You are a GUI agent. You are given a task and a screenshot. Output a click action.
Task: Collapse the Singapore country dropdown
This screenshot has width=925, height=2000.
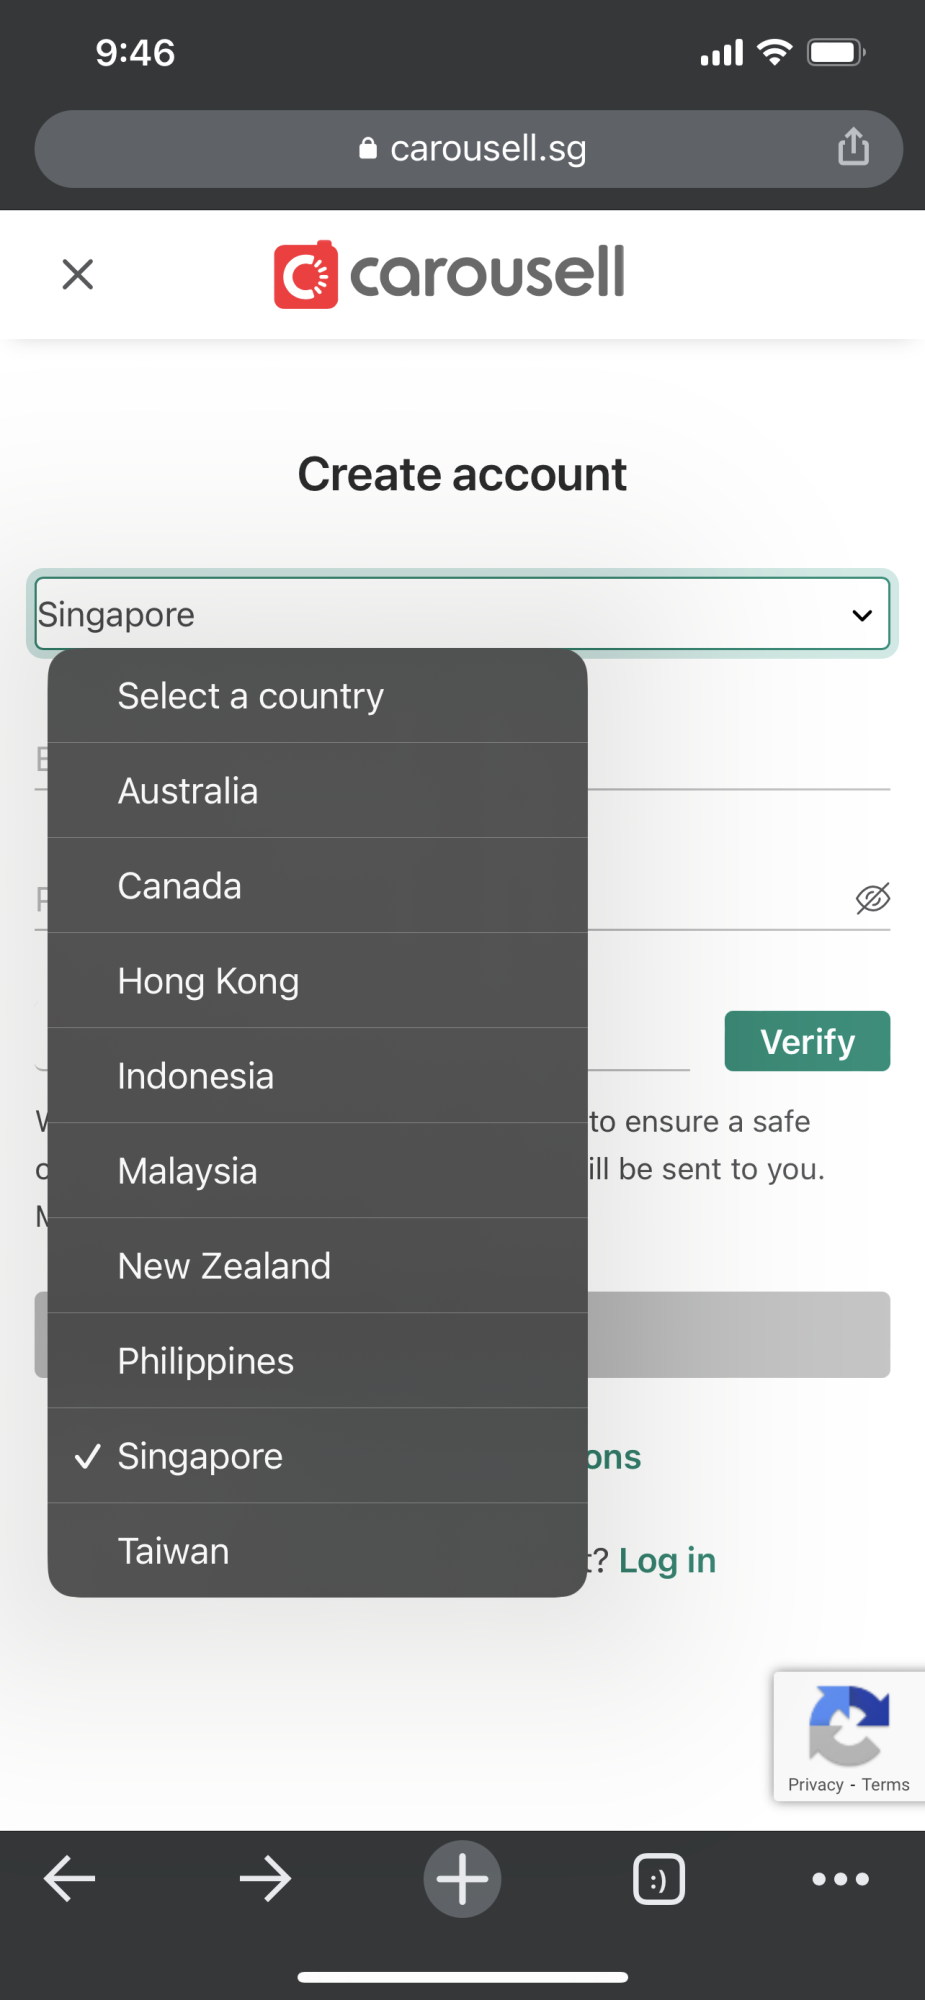(x=862, y=614)
